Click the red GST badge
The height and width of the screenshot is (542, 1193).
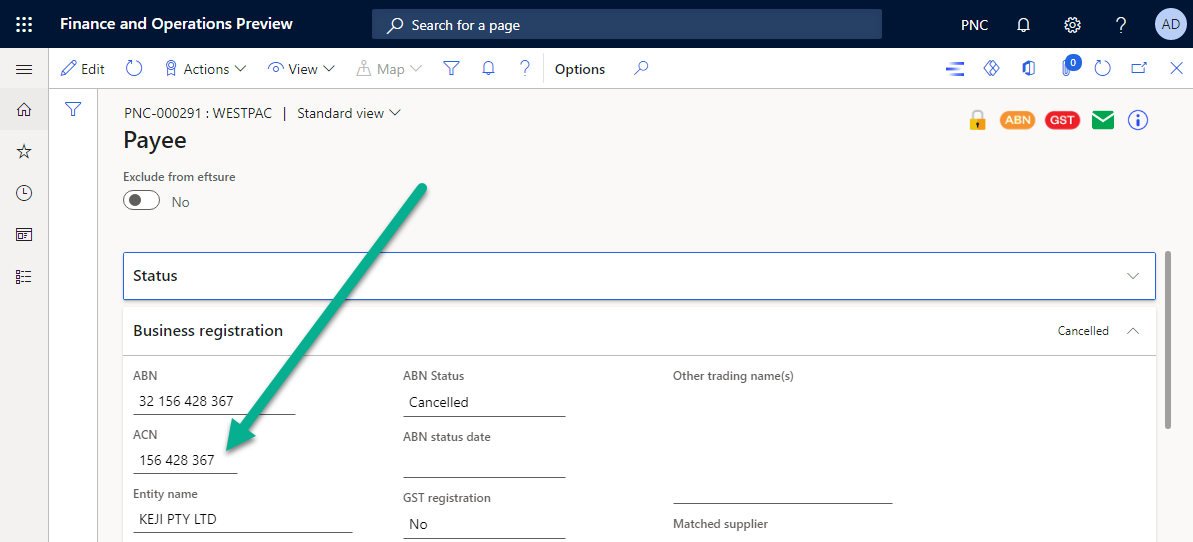pos(1063,120)
